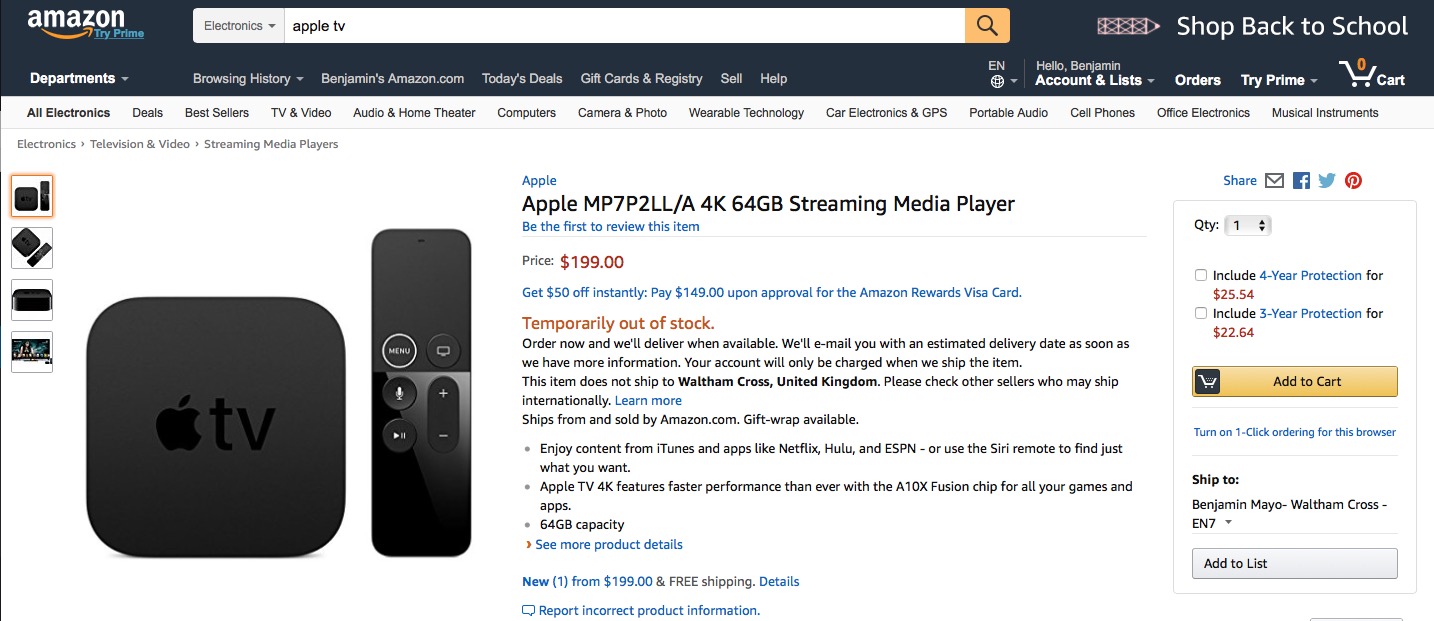This screenshot has height=621, width=1434.
Task: Pin the product on Pinterest
Action: pyautogui.click(x=1353, y=181)
